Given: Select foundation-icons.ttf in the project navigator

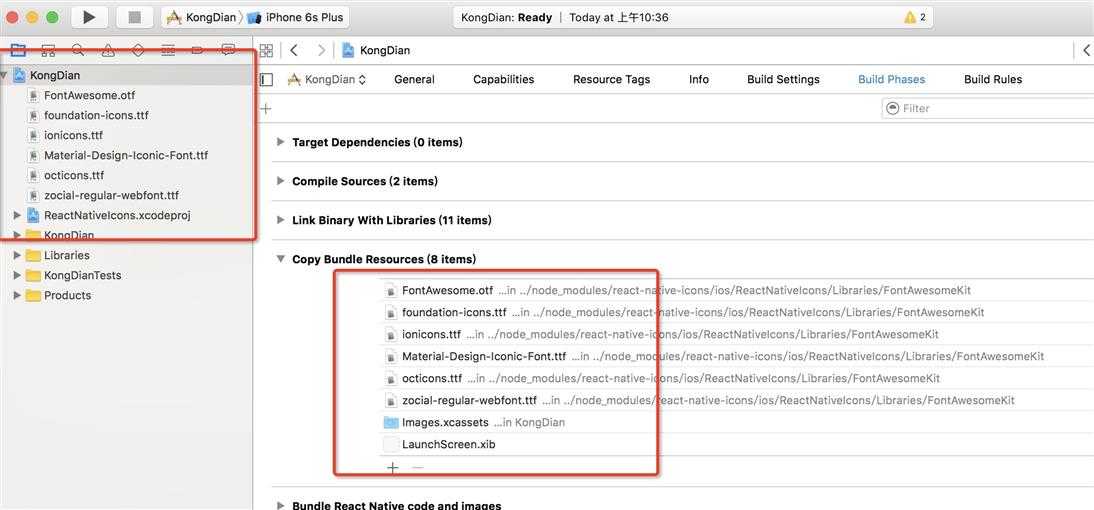Looking at the screenshot, I should [x=96, y=115].
